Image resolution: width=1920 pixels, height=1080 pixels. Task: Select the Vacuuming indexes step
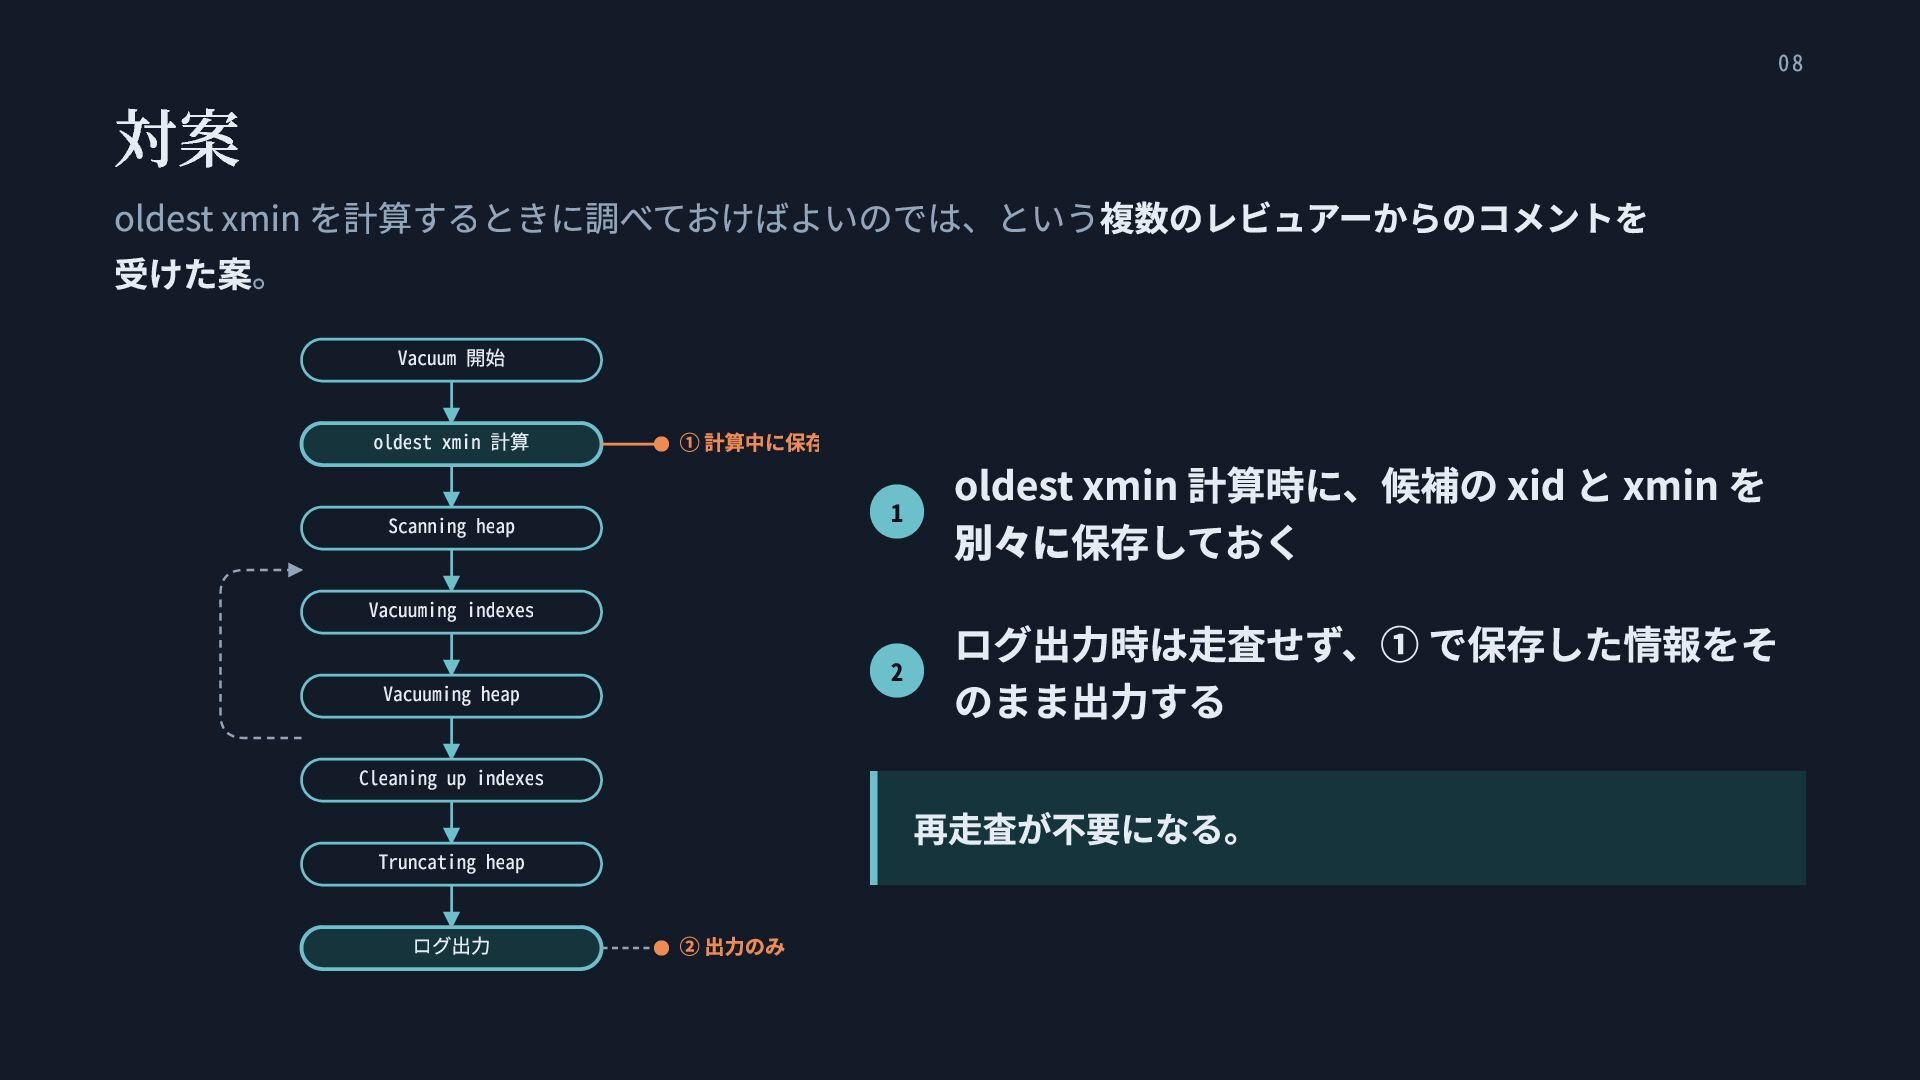click(451, 612)
